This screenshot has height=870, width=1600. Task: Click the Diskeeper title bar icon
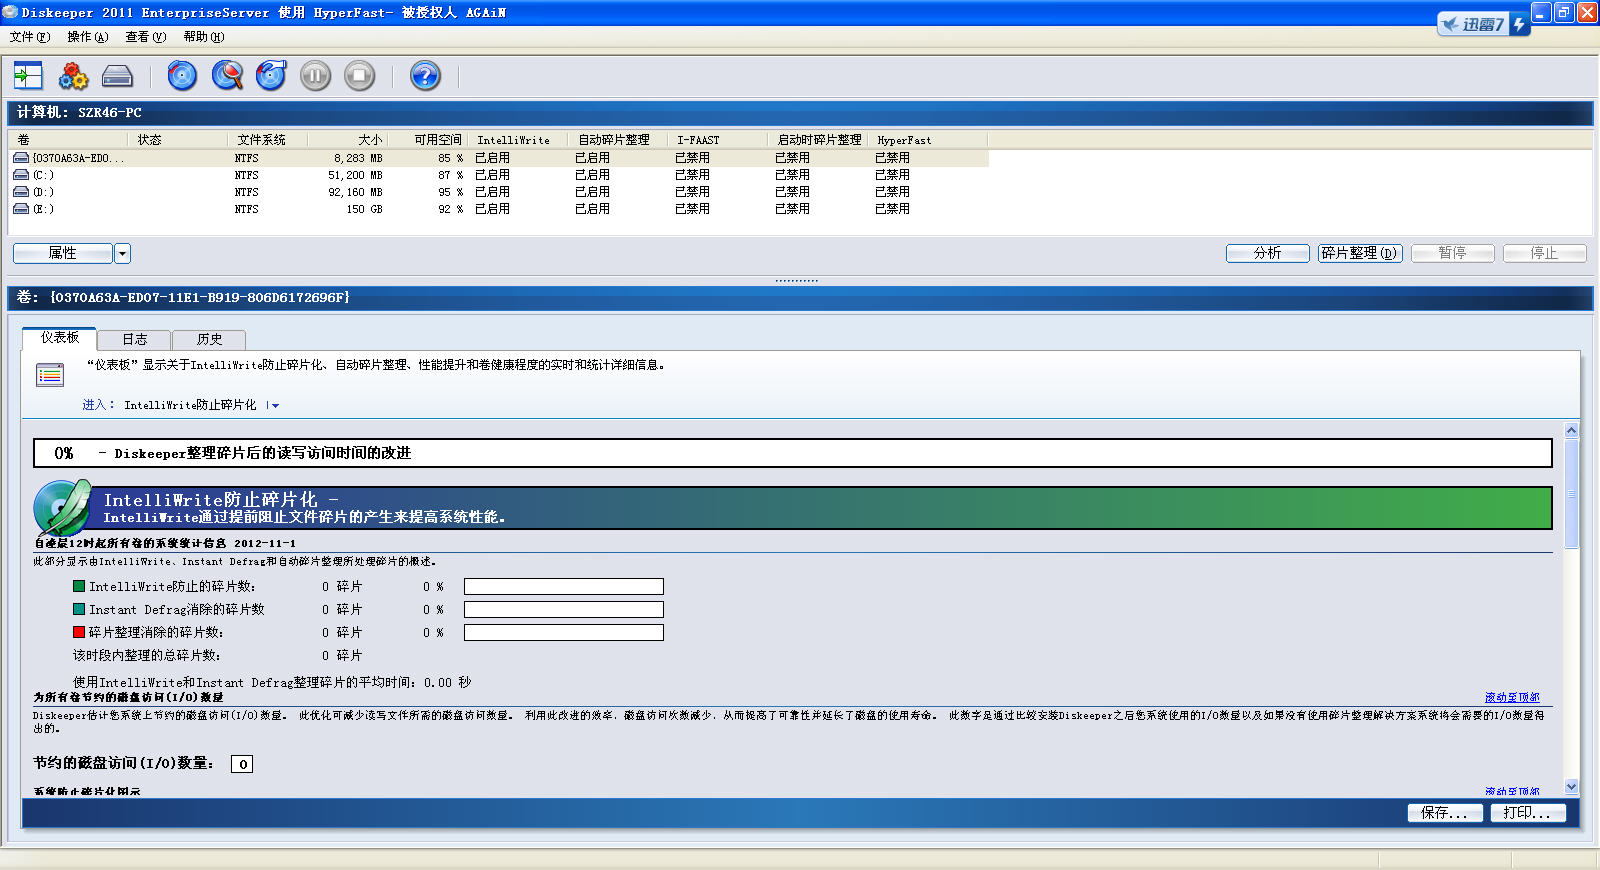pyautogui.click(x=10, y=12)
